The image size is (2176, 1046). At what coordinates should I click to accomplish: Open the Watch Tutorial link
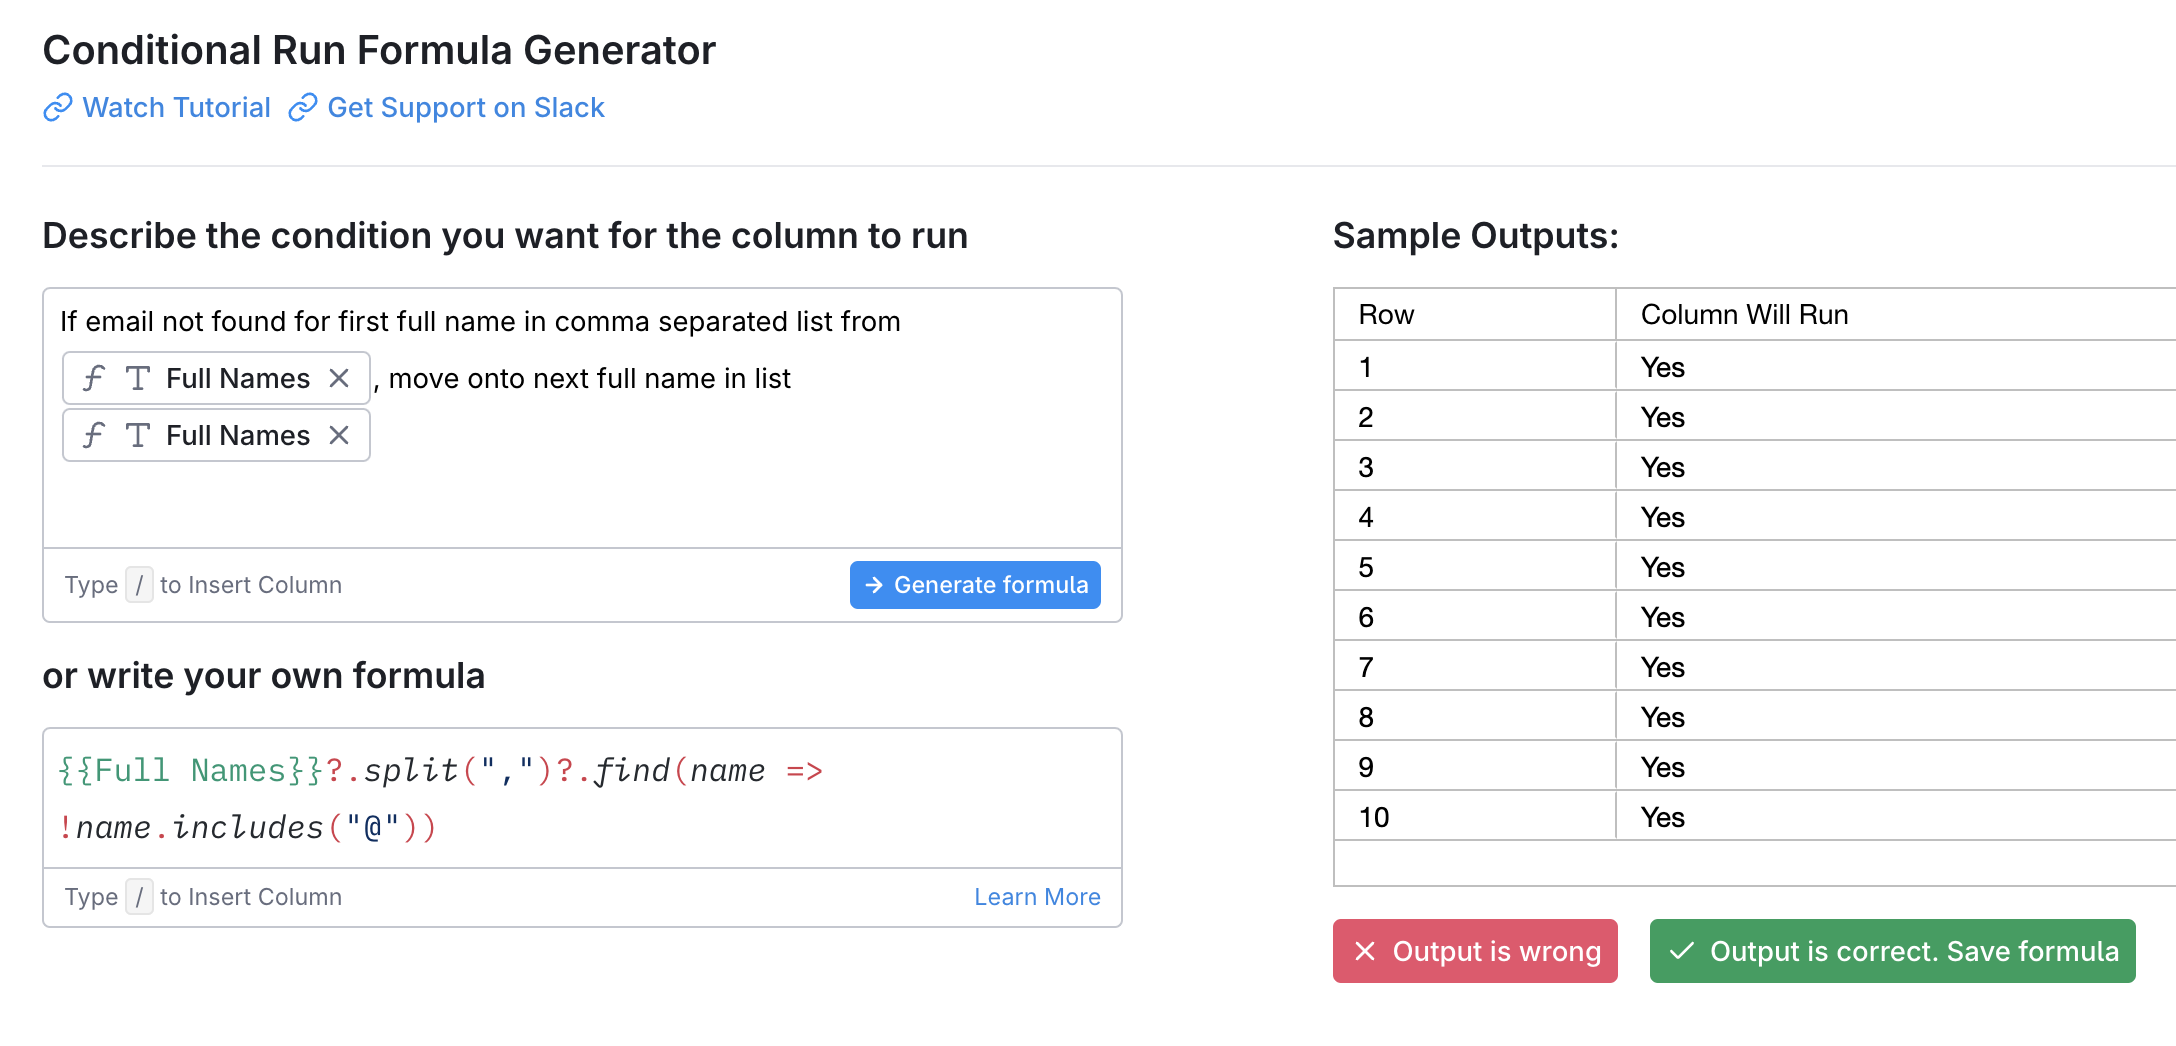point(176,107)
